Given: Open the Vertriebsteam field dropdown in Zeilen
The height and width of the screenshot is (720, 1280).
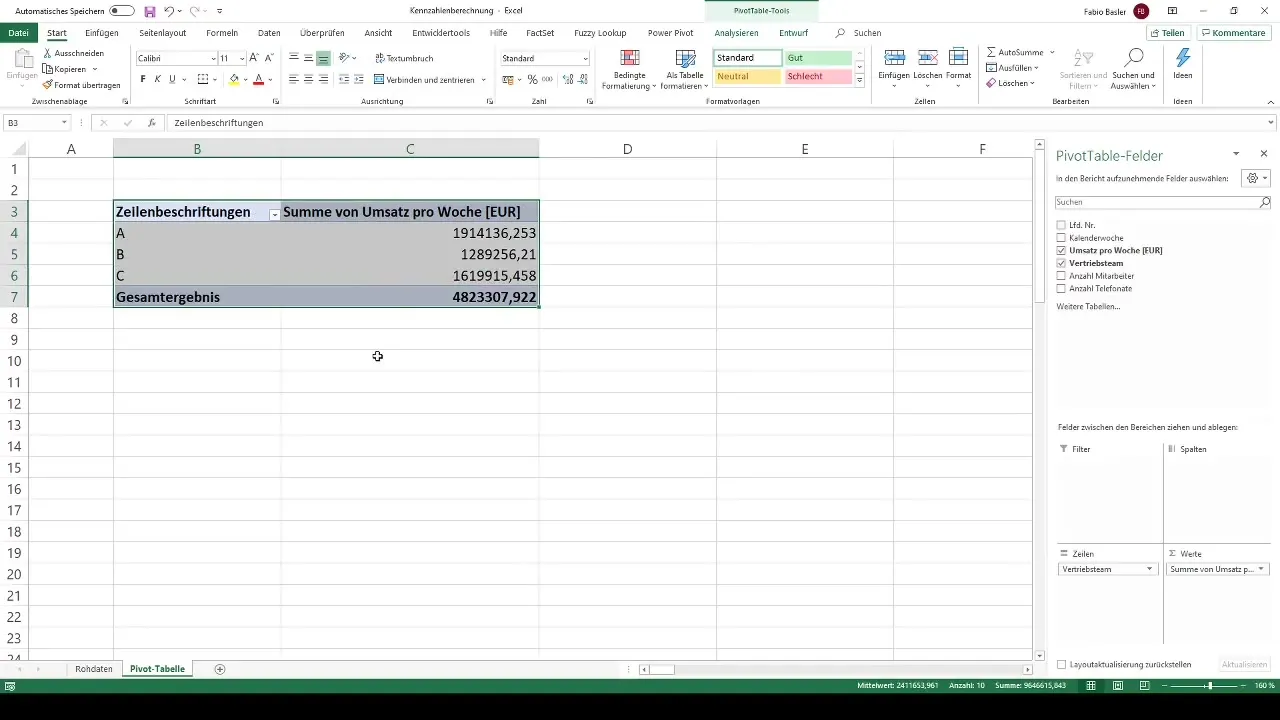Looking at the screenshot, I should click(x=1150, y=569).
